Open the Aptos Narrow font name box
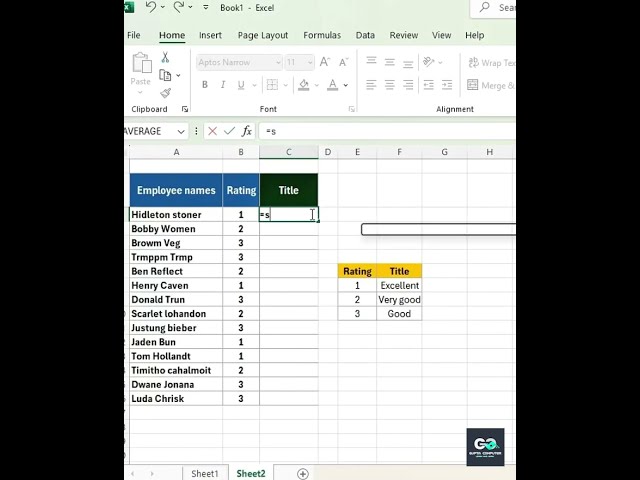 238,62
